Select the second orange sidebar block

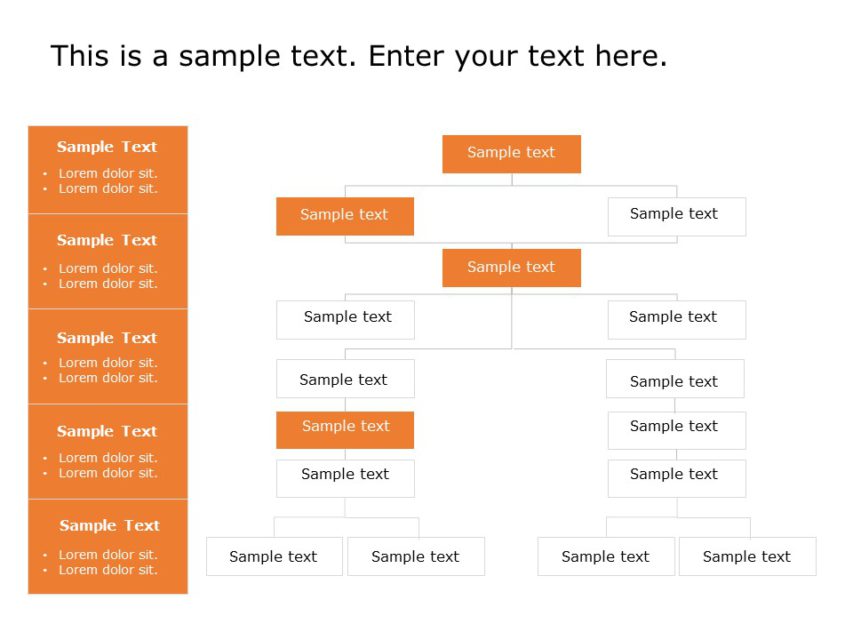(x=108, y=261)
